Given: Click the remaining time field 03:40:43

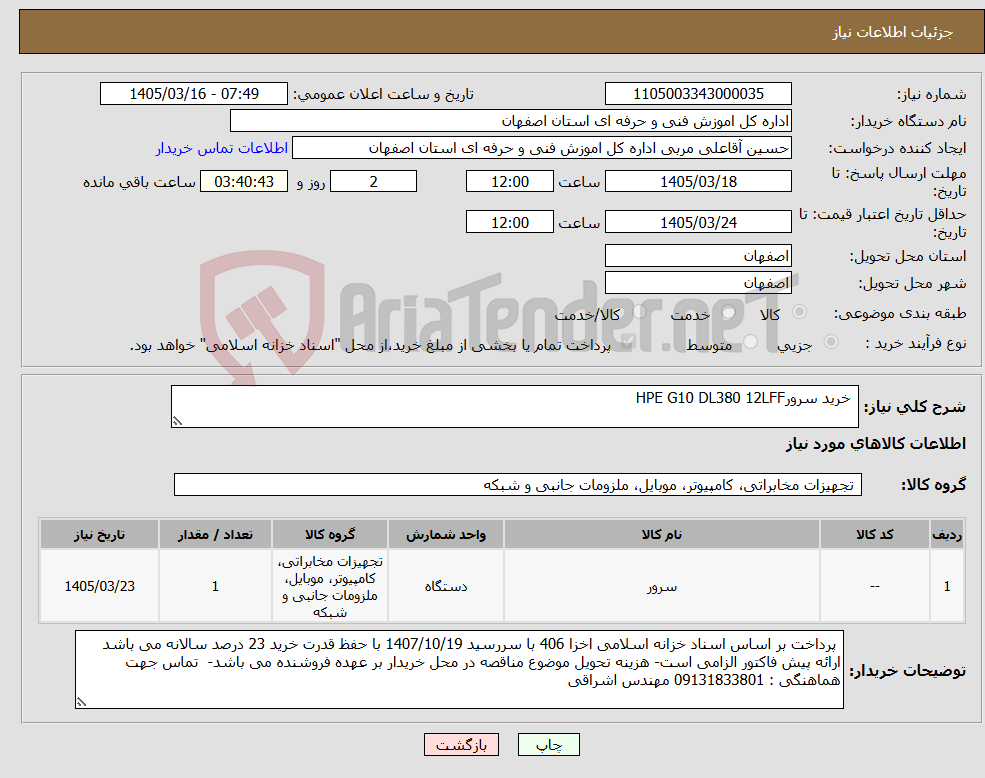Looking at the screenshot, I should point(244,182).
